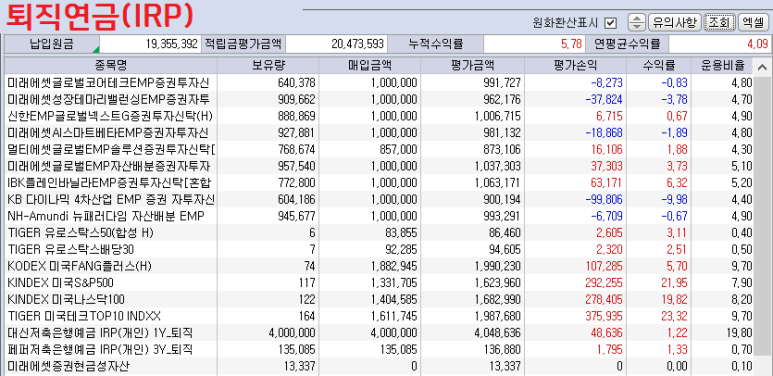
Task: Click the 조회 query button
Action: click(719, 22)
